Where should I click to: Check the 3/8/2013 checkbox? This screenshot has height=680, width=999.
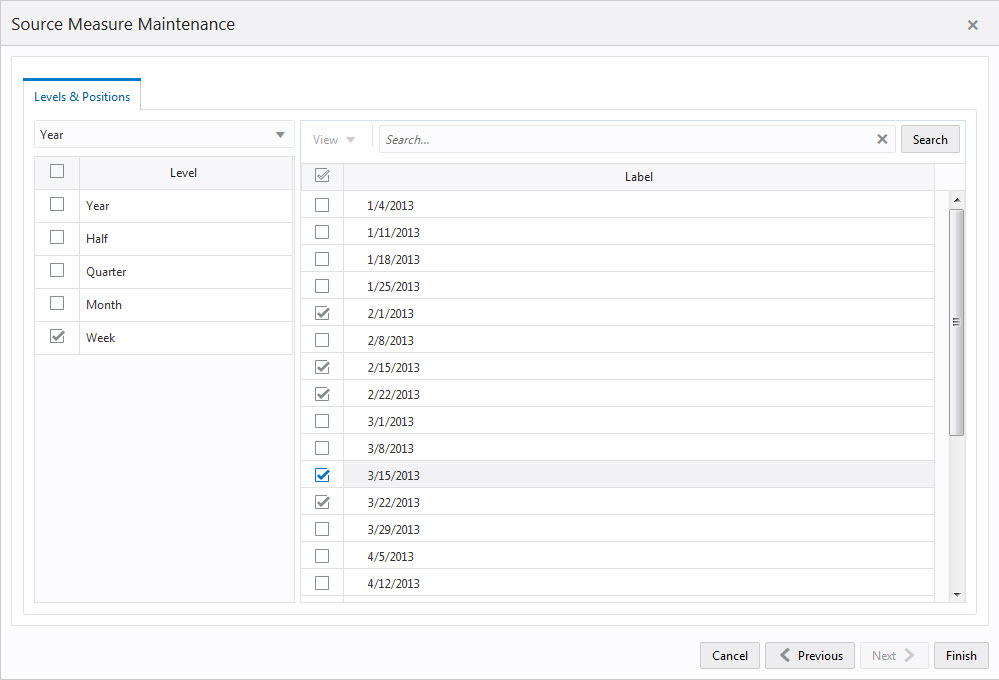(322, 448)
